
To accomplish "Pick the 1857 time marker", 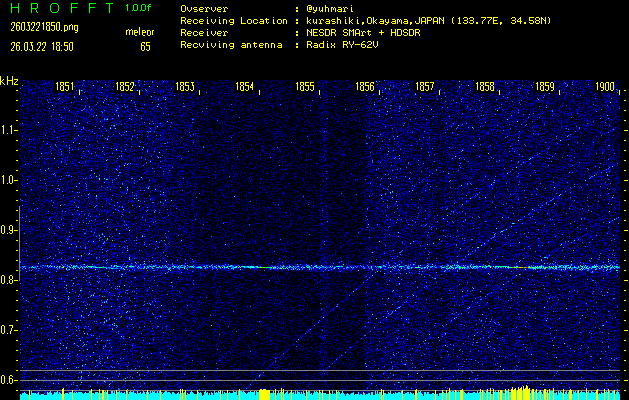I will coord(425,88).
